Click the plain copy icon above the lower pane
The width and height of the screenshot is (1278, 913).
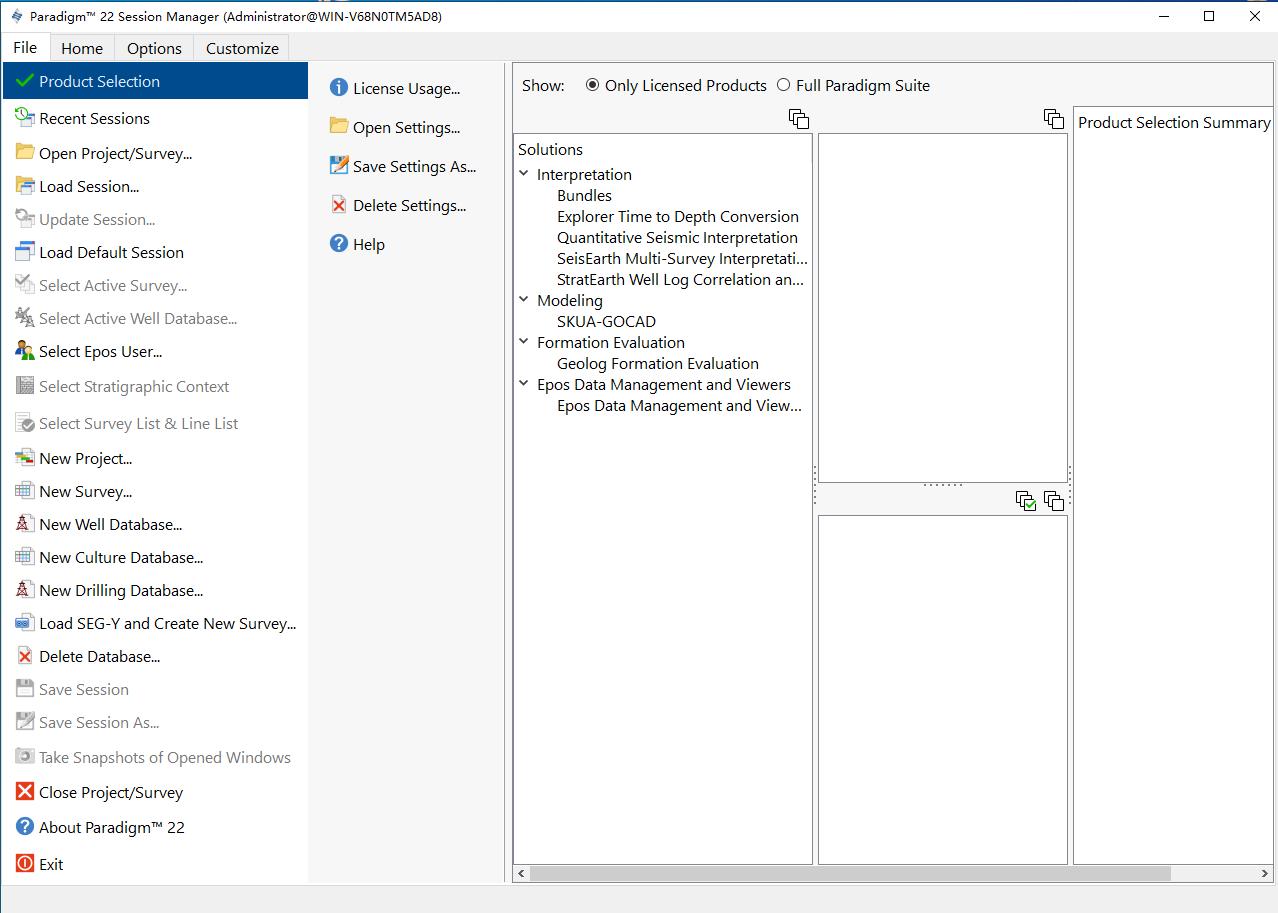(1054, 501)
